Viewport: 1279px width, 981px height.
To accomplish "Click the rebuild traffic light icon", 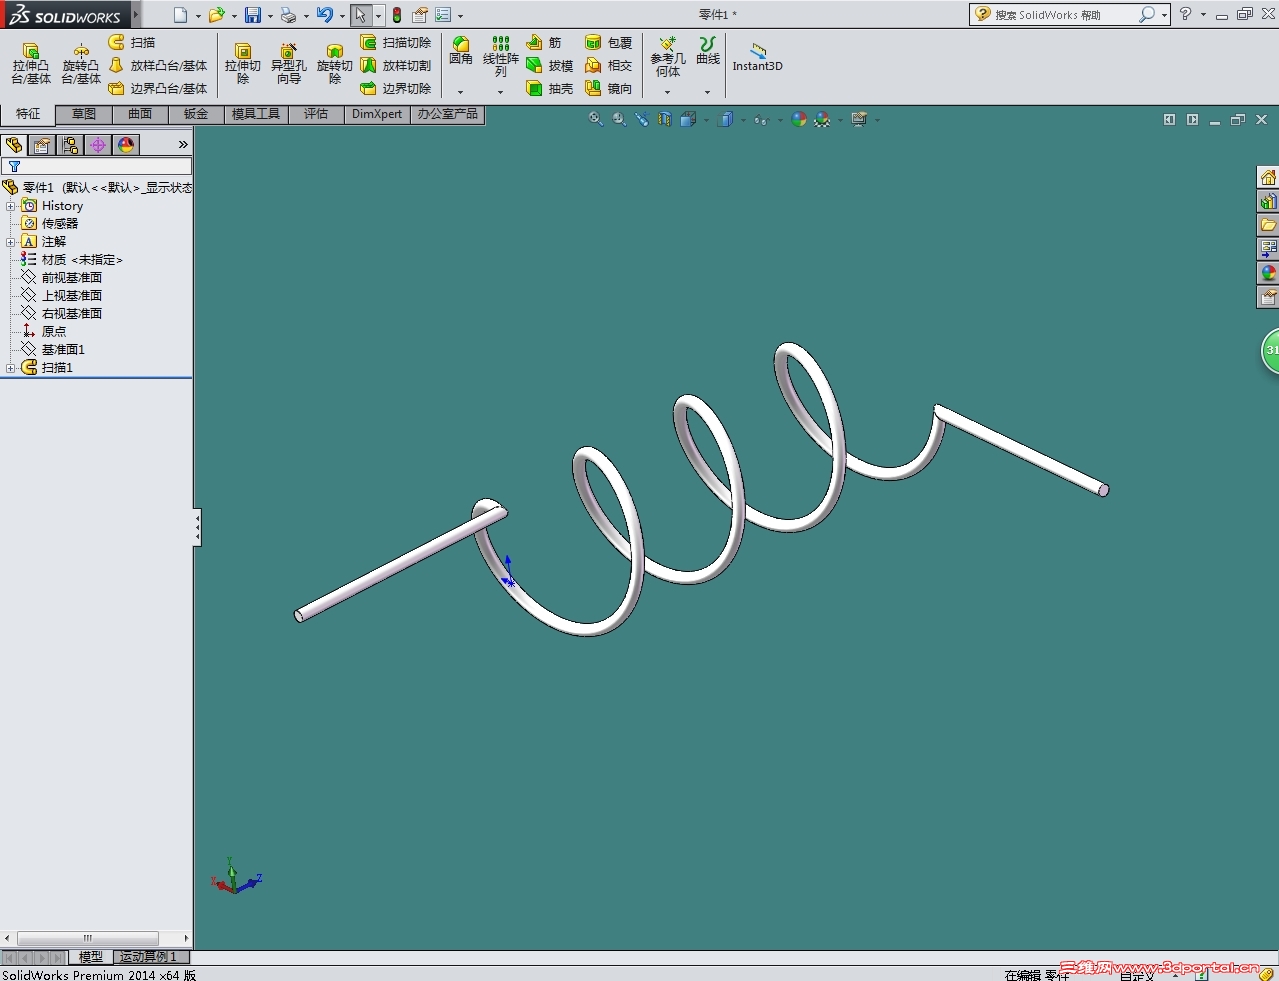I will pos(397,15).
